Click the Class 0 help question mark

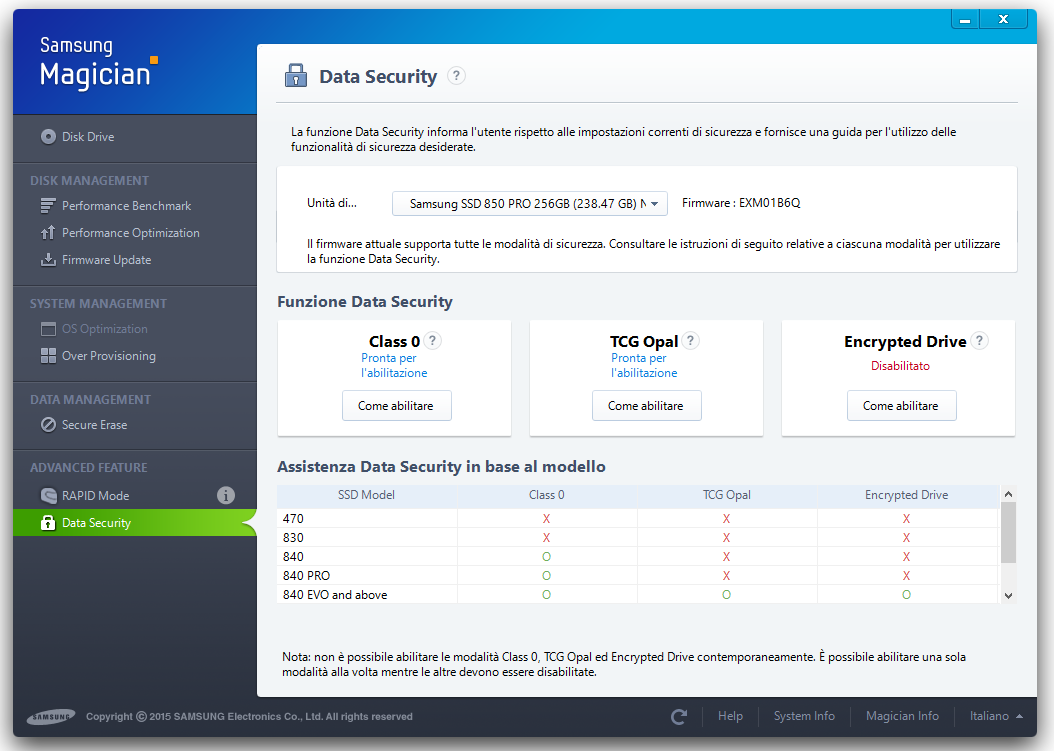point(433,341)
